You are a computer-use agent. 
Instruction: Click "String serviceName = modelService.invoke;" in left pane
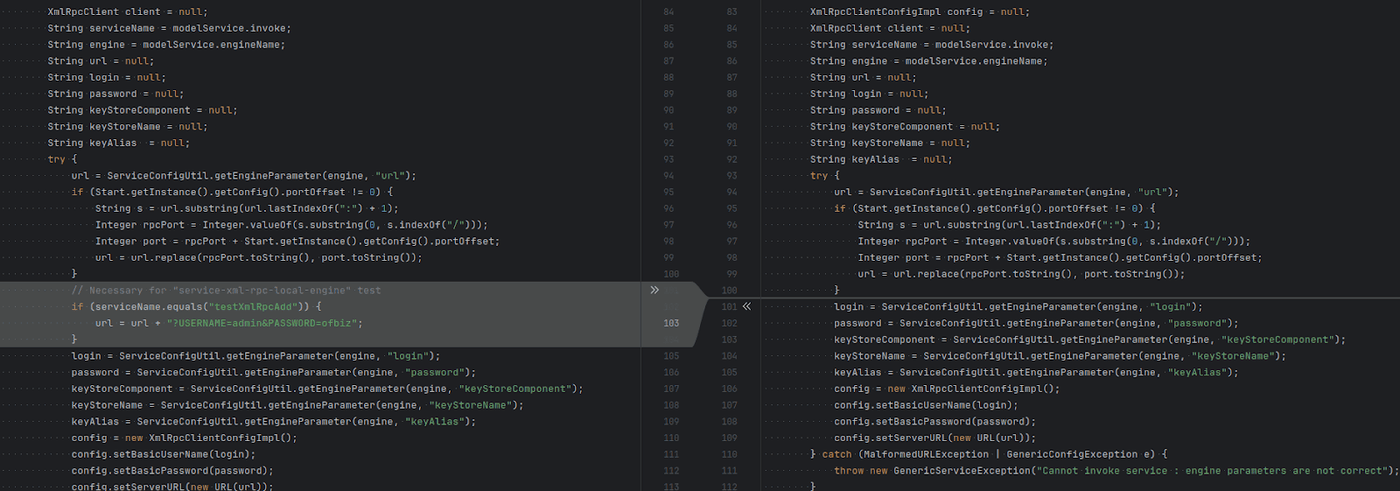(x=169, y=28)
